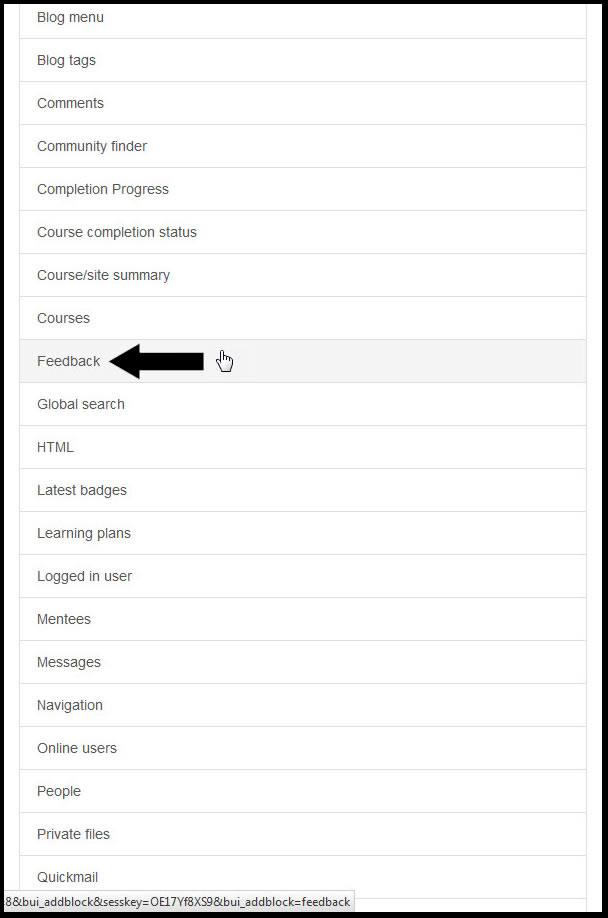The image size is (608, 918).
Task: Choose the Courses block
Action: point(303,318)
